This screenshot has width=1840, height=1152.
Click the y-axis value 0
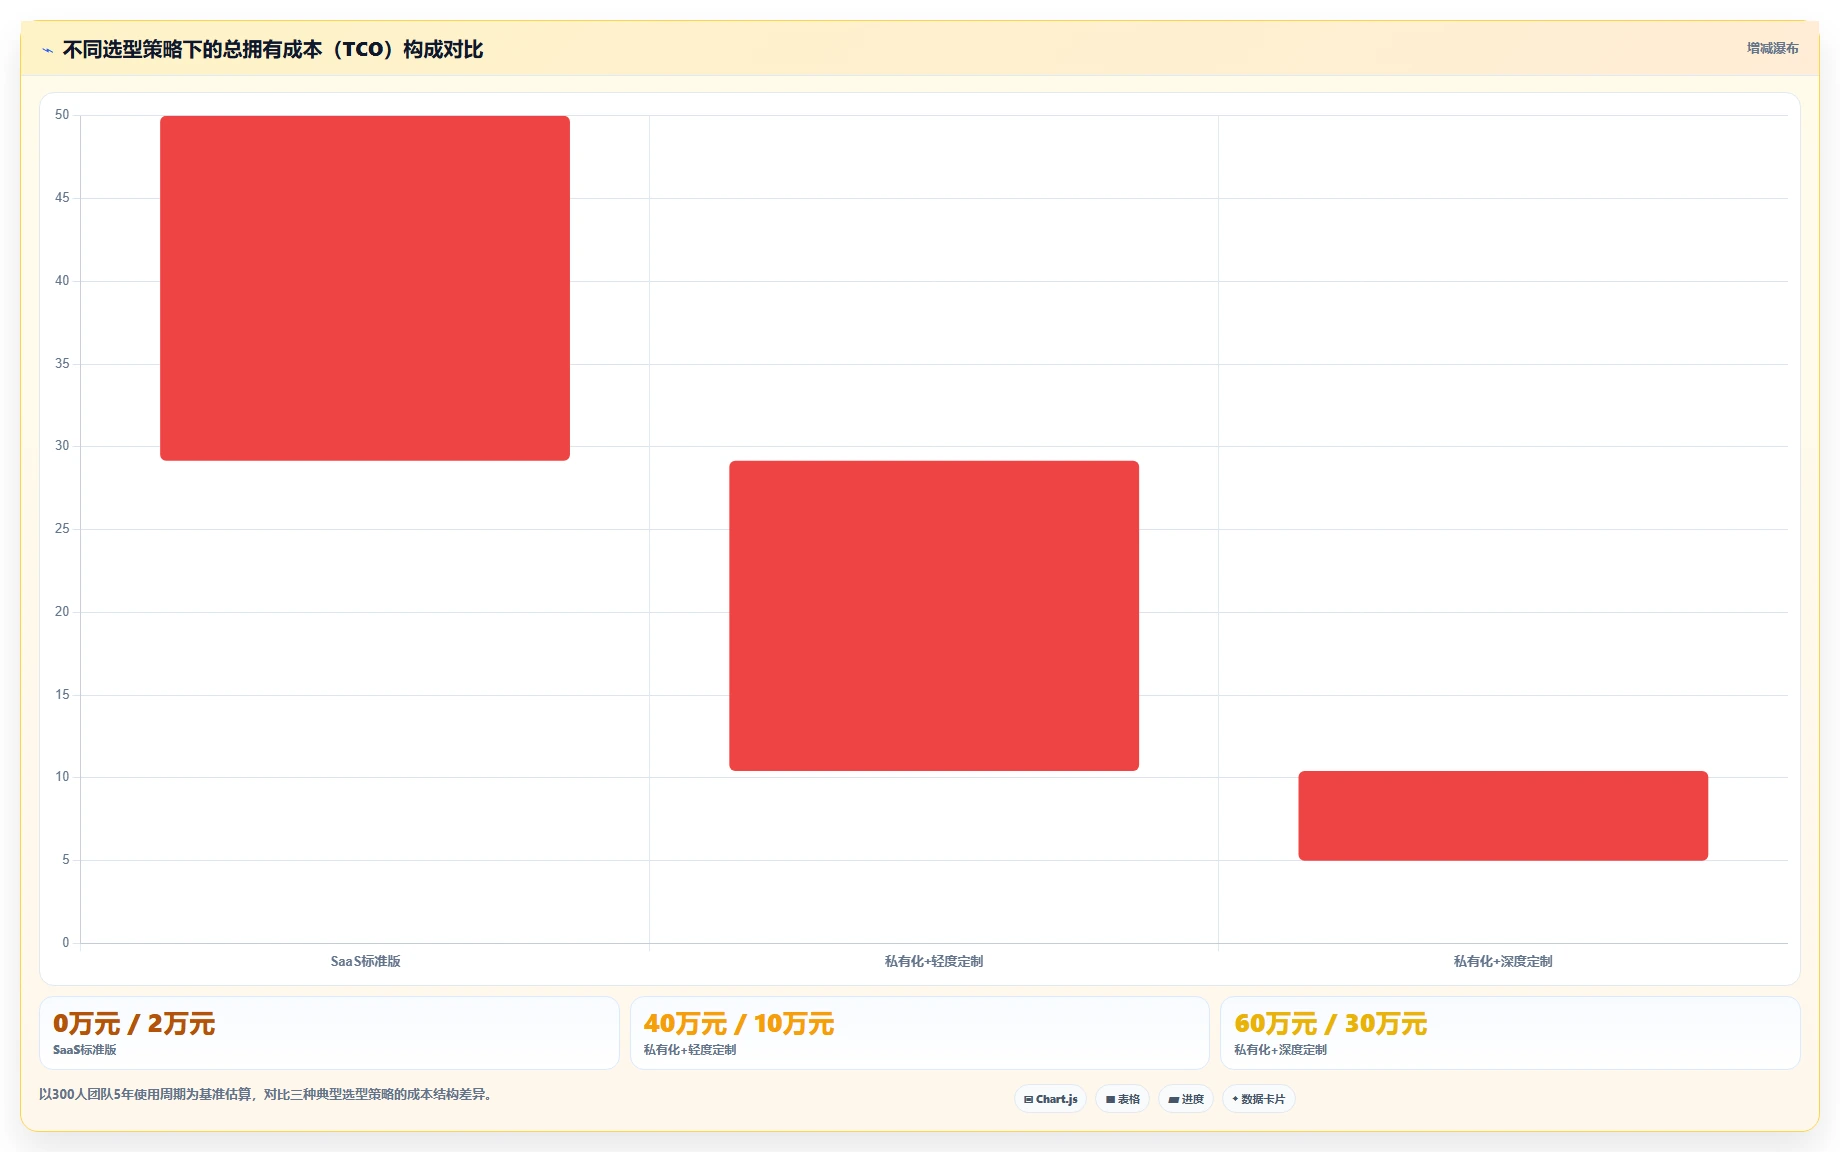66,943
